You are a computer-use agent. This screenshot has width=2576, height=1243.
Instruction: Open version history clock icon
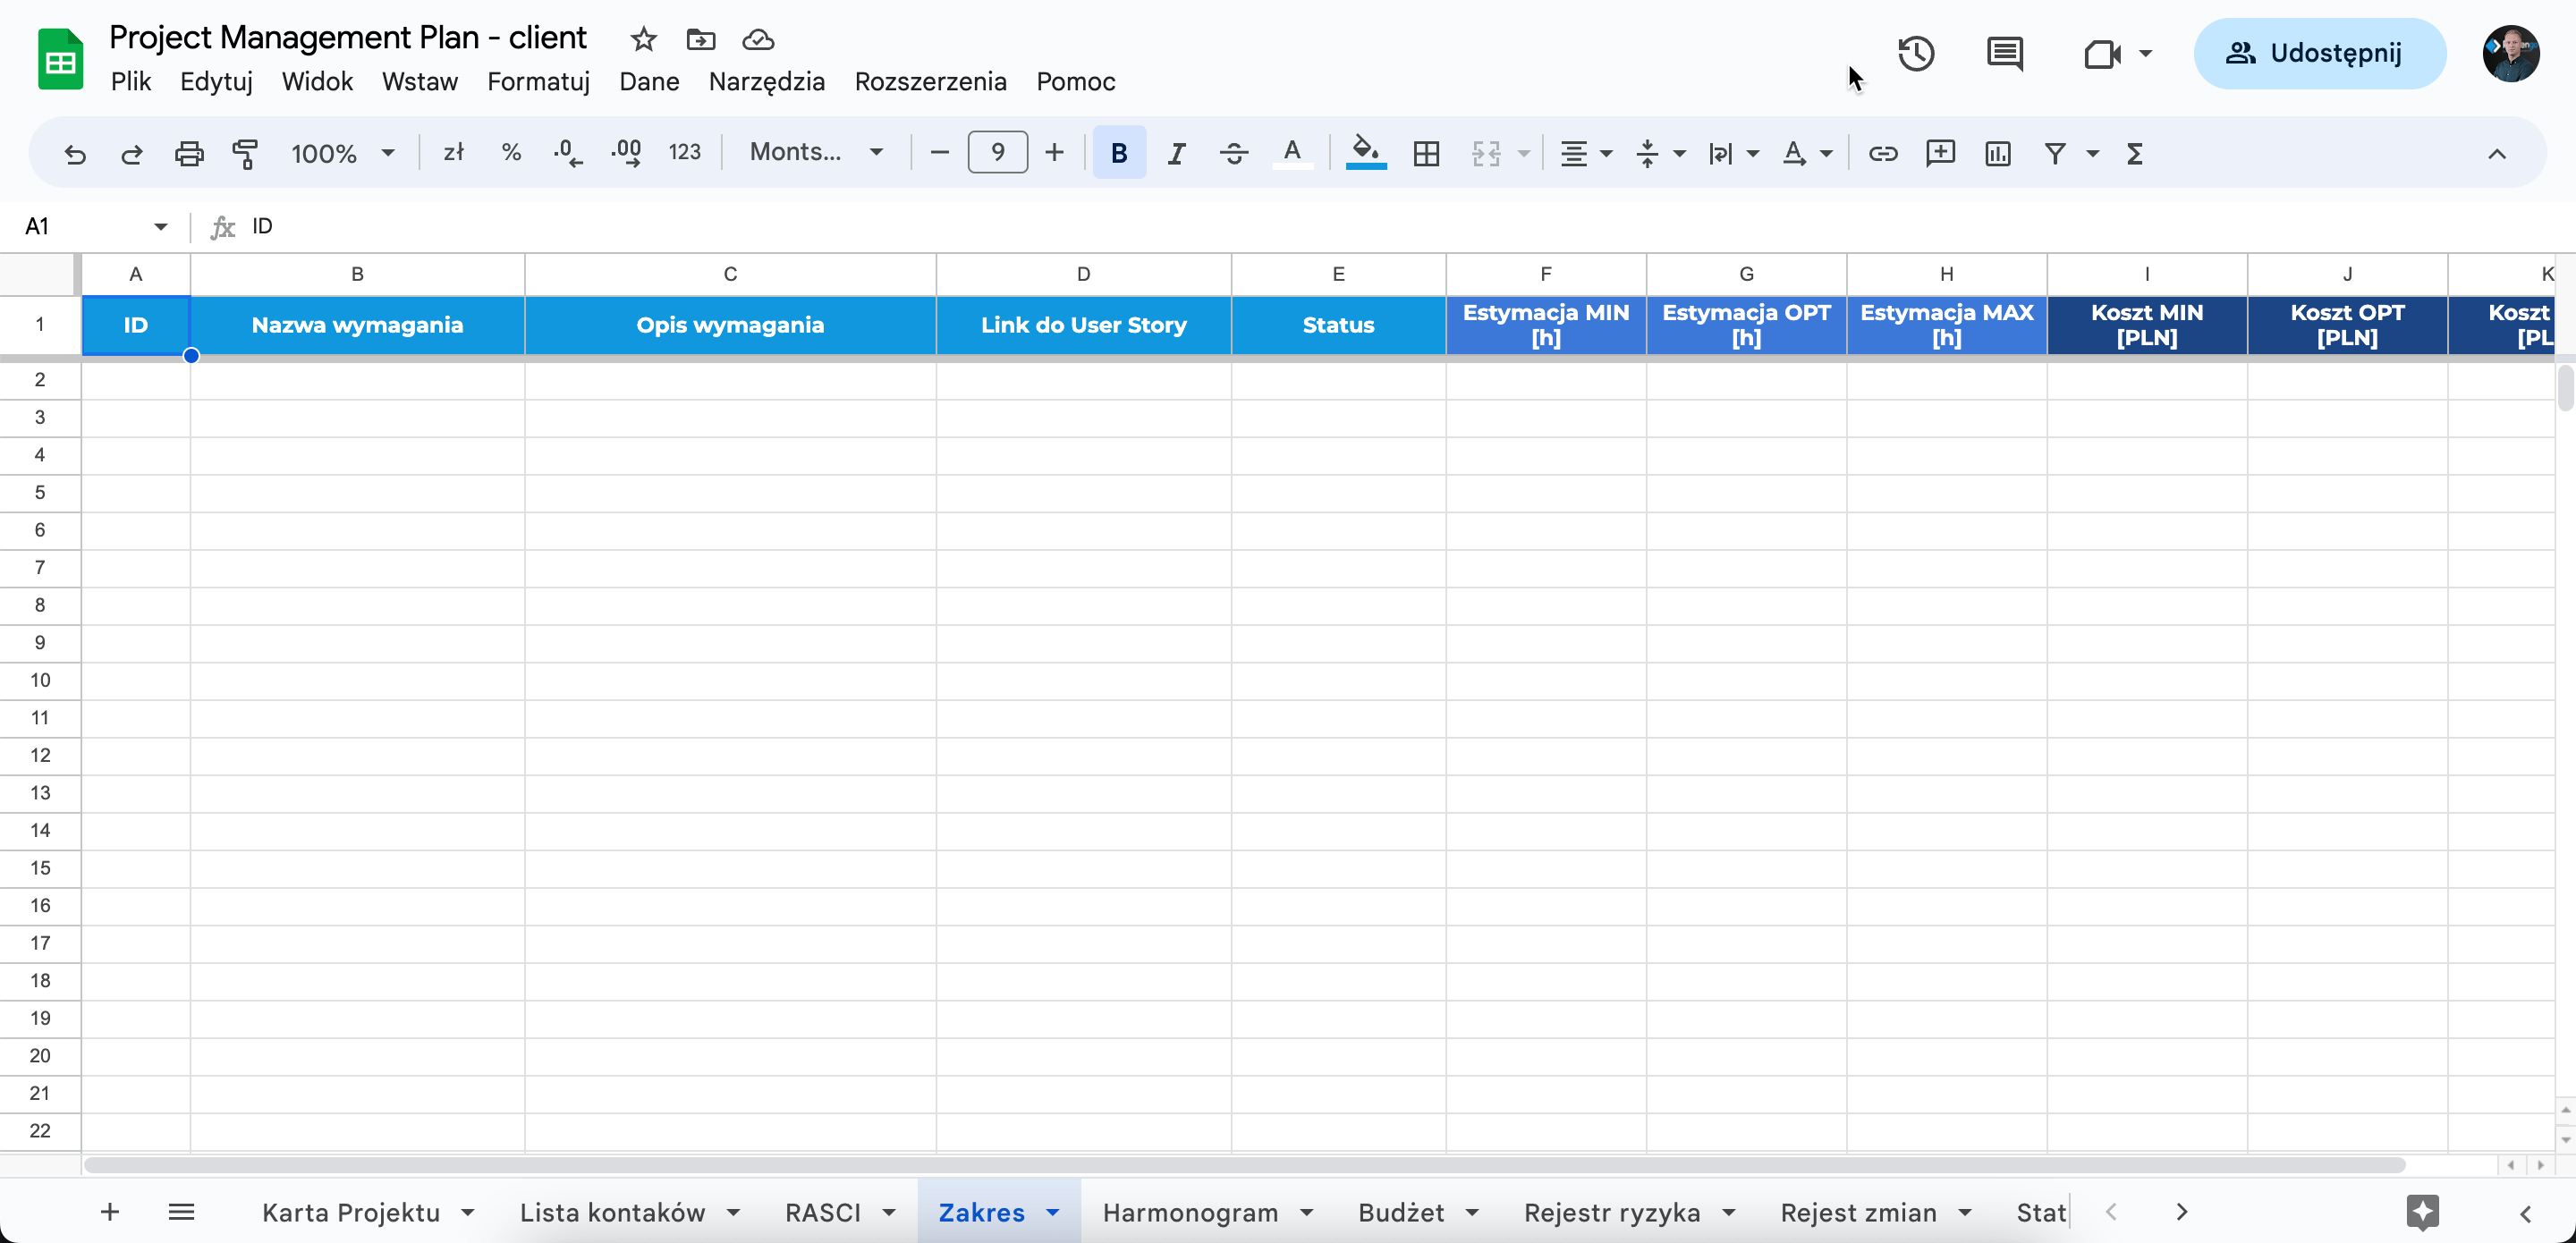pos(1915,53)
